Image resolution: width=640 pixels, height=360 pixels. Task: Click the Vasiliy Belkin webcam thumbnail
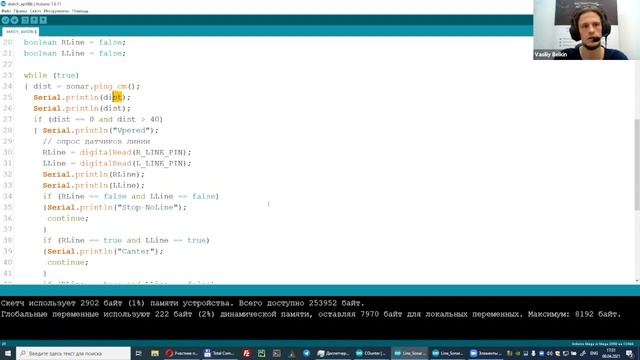coord(587,30)
